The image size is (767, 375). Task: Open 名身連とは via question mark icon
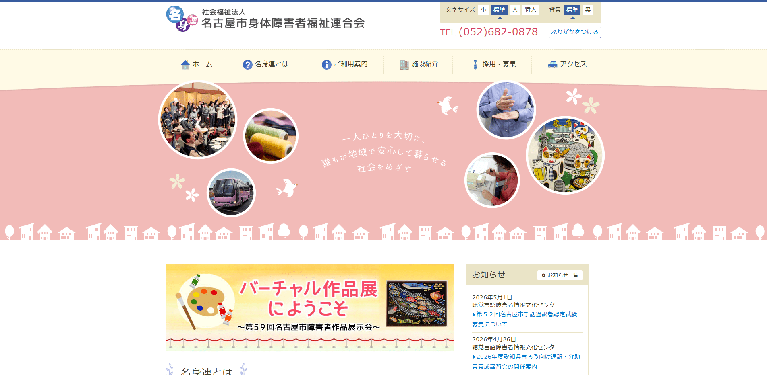(265, 65)
